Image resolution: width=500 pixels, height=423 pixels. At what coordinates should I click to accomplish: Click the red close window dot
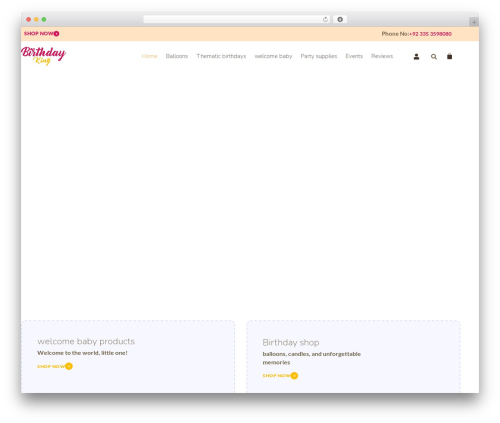[29, 20]
